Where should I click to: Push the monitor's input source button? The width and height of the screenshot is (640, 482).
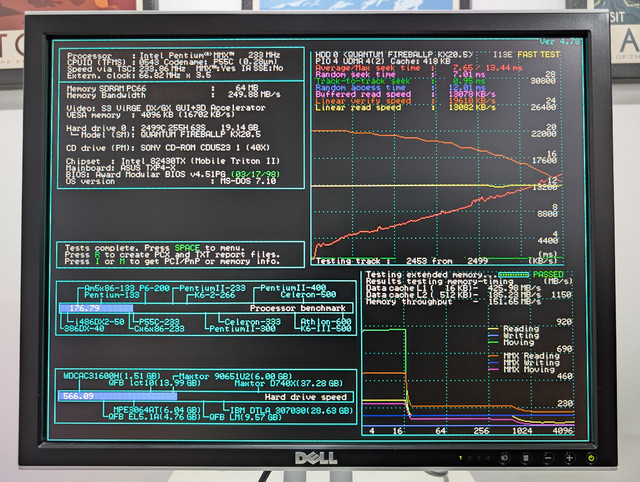505,458
